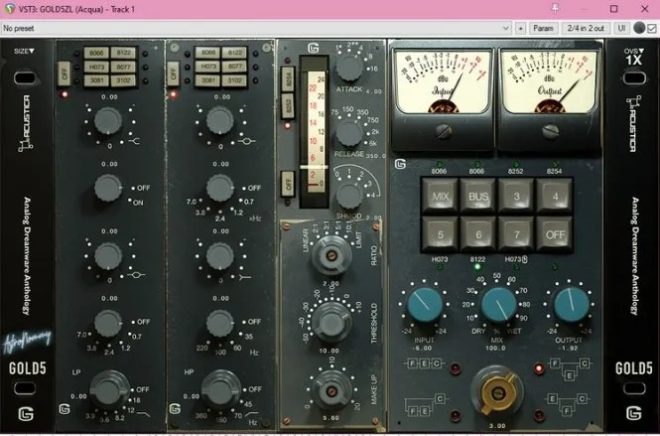660x436 pixels.
Task: Click the small round button at top-left of right EQ
Action: (175, 48)
